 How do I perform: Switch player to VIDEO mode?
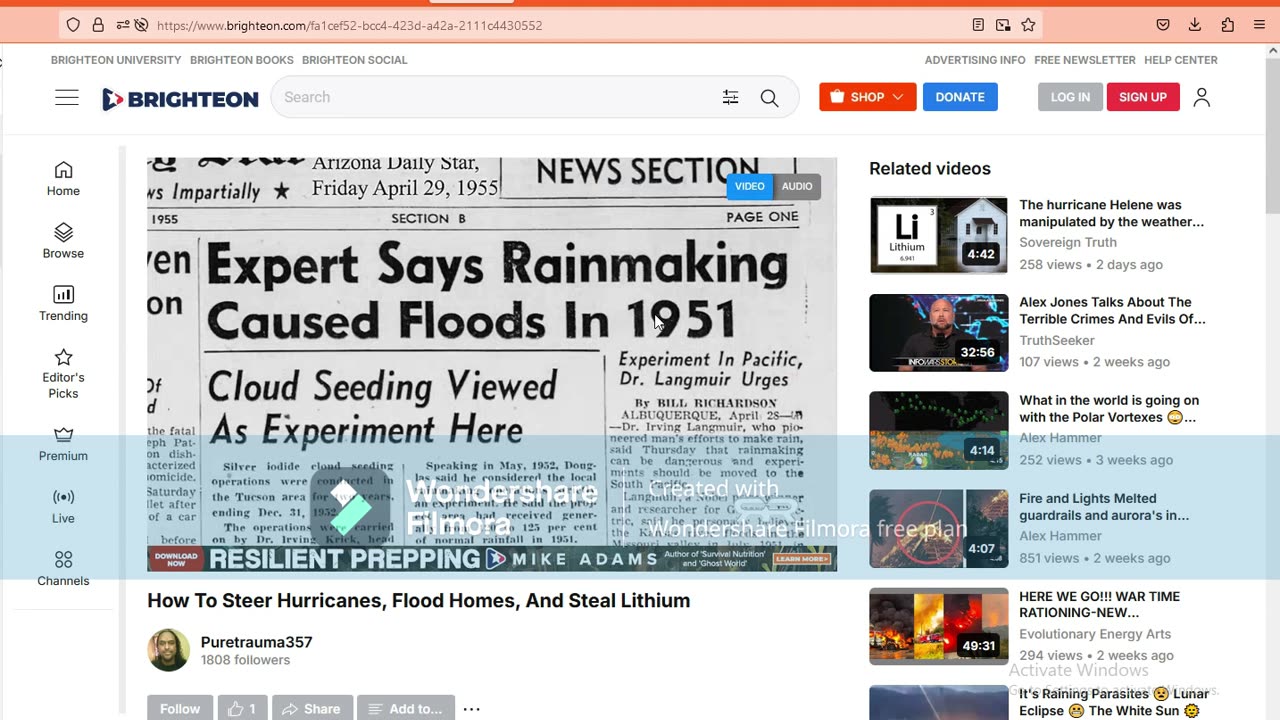[x=750, y=186]
